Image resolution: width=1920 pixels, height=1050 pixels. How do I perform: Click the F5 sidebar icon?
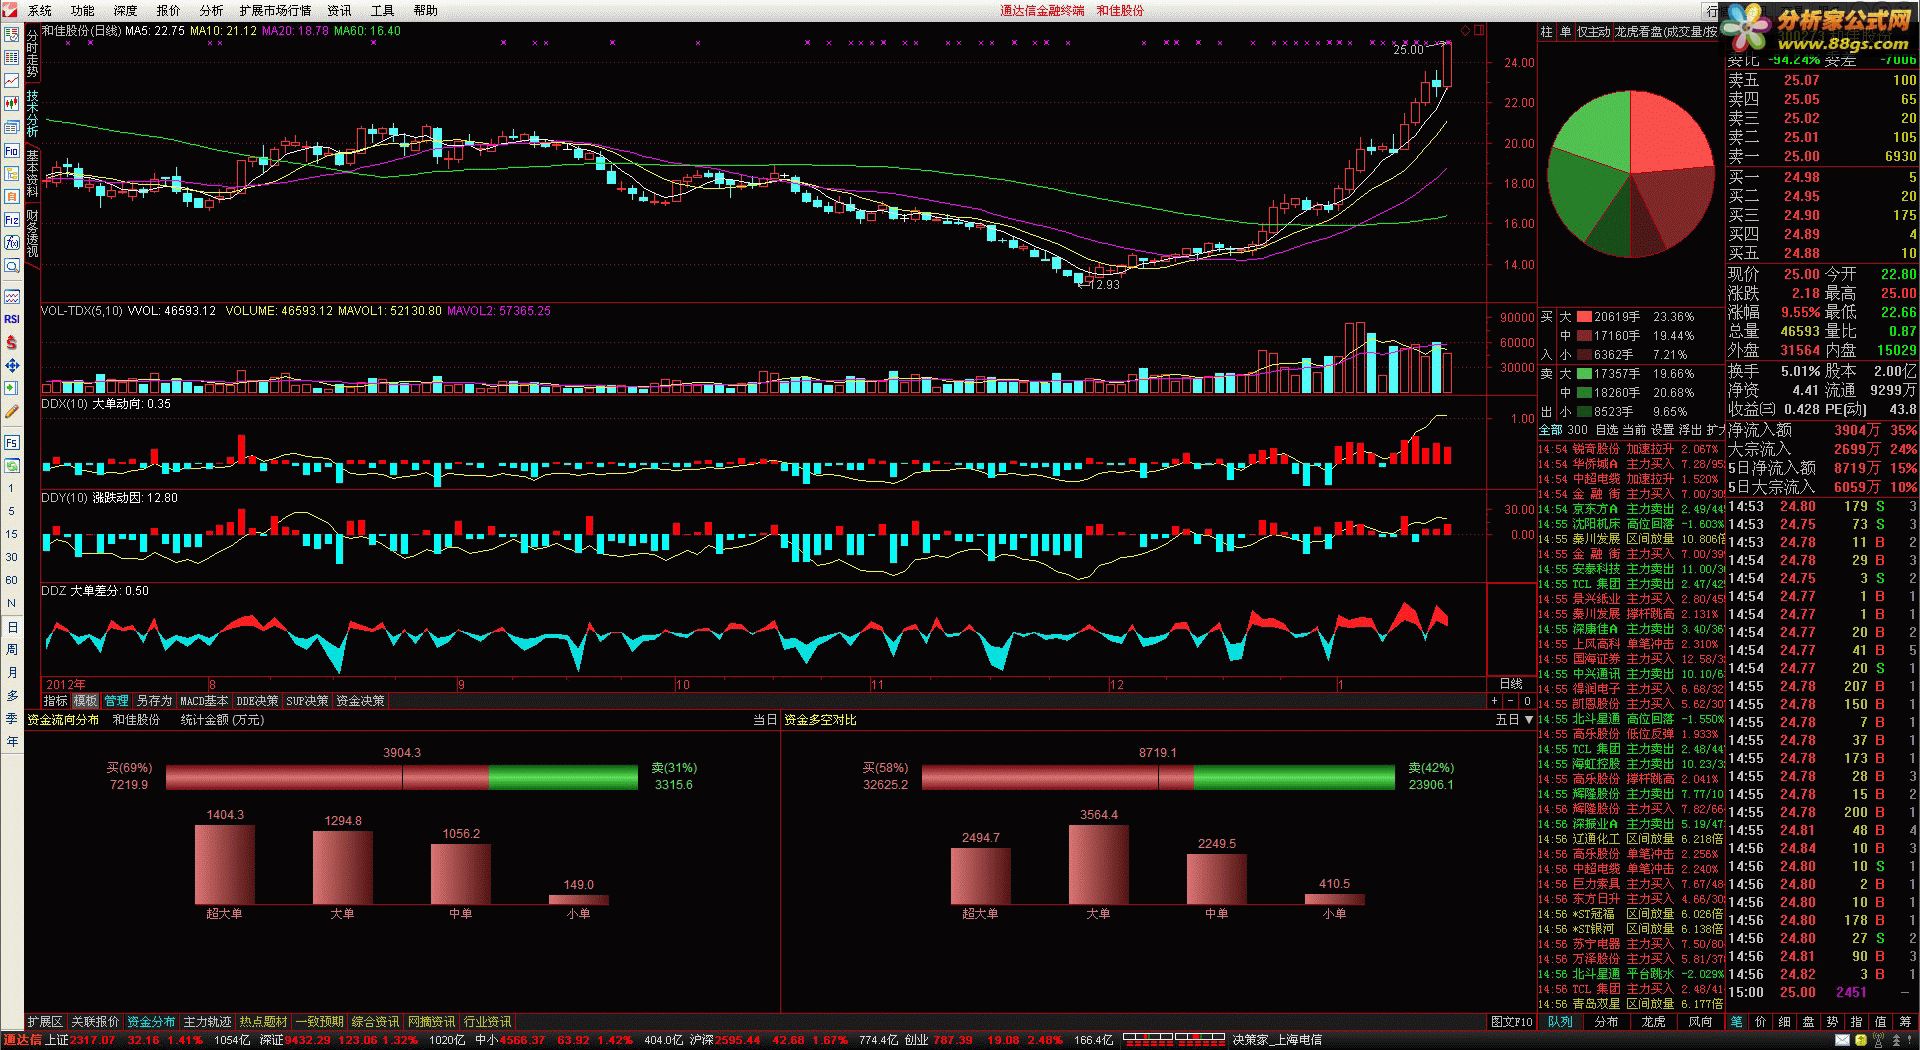[x=11, y=442]
